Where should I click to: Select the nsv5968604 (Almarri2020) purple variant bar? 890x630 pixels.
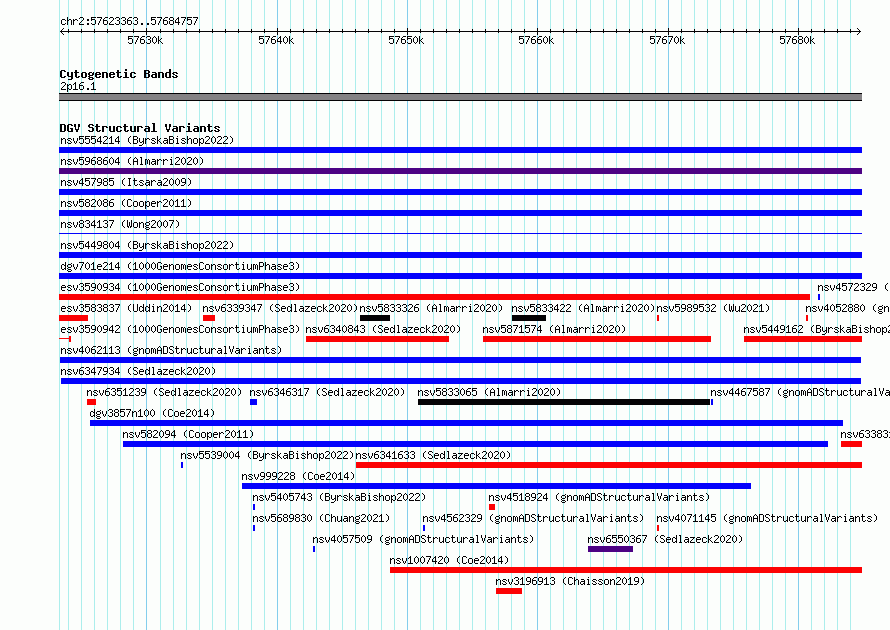pos(460,171)
